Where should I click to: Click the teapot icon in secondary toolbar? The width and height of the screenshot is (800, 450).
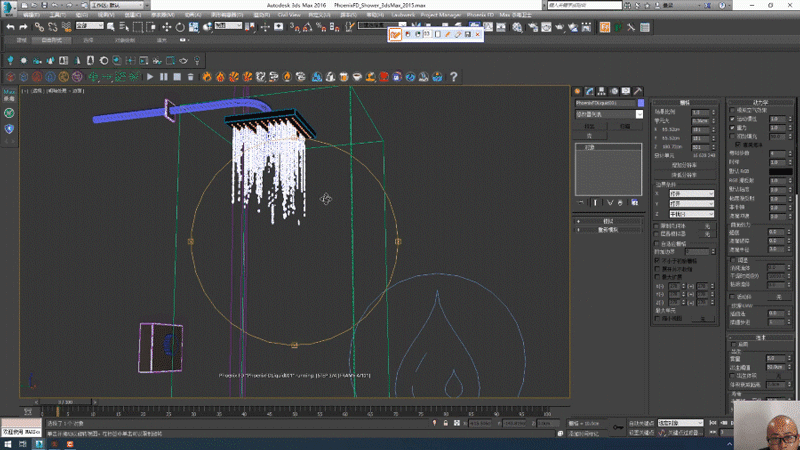coord(184,61)
